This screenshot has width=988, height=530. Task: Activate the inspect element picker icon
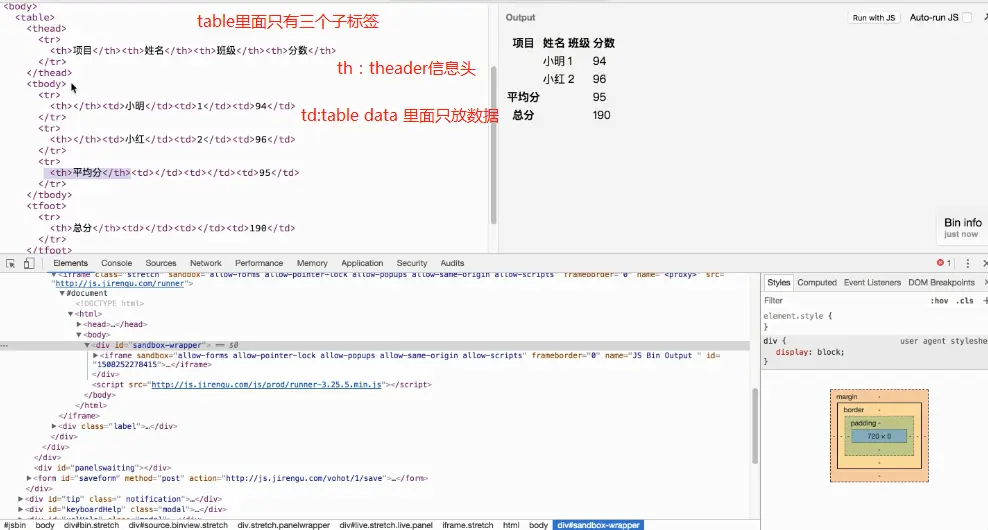11,263
